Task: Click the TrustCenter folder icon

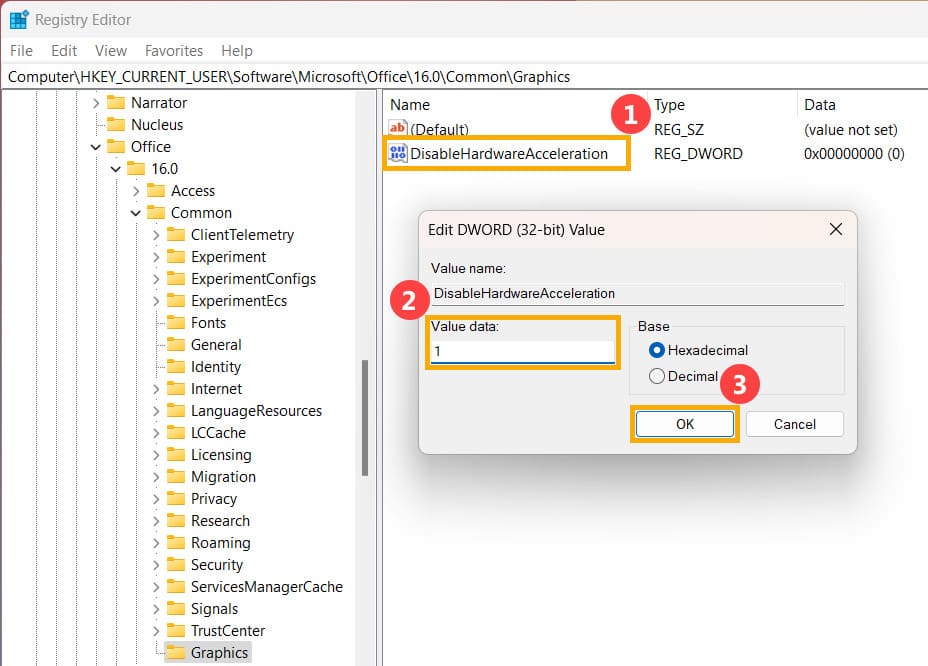Action: point(176,631)
